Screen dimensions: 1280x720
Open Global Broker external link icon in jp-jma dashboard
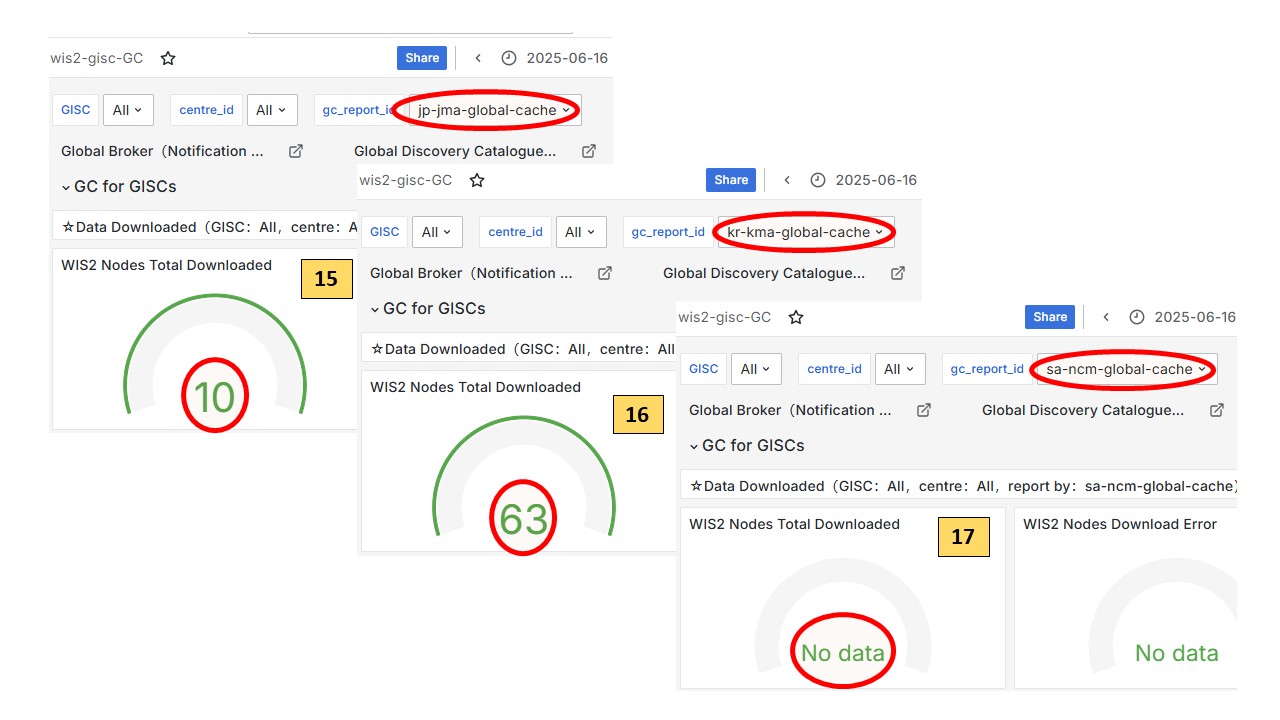tap(296, 151)
